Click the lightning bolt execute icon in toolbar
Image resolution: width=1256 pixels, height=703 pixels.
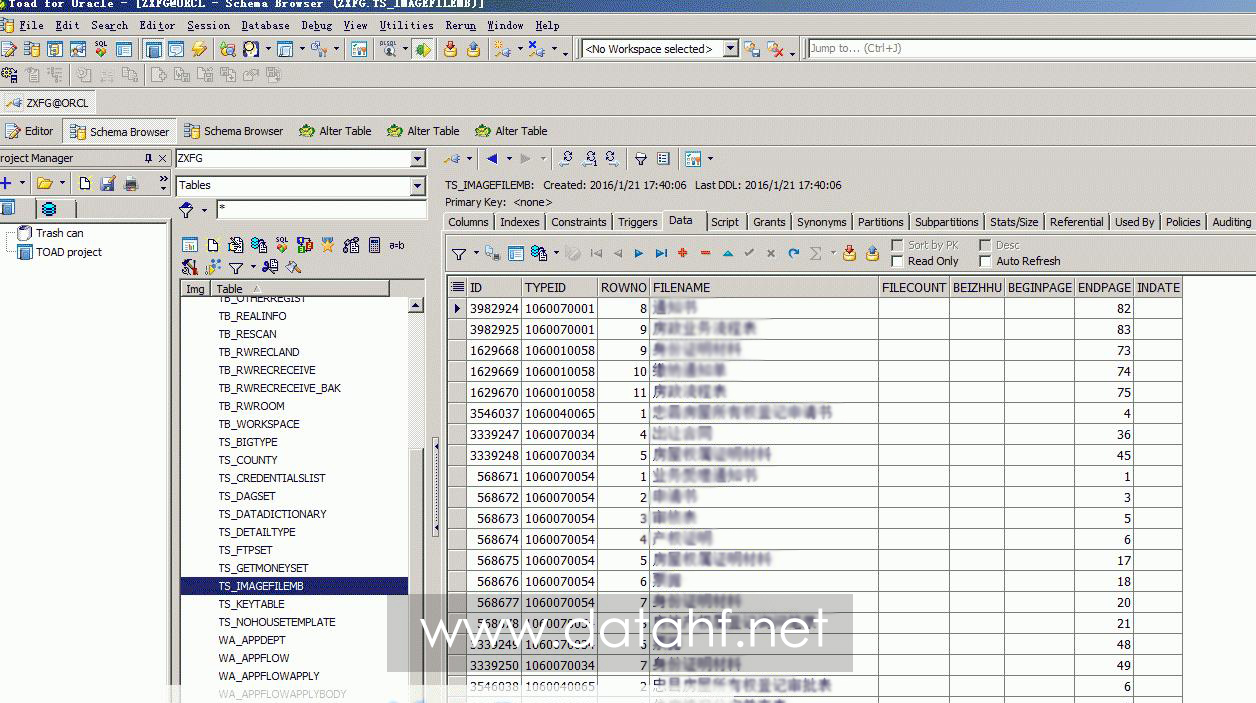pos(199,49)
